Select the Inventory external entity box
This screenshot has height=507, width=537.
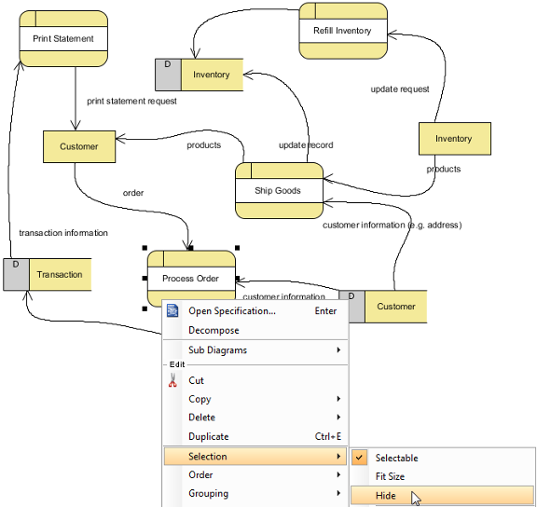tap(455, 139)
